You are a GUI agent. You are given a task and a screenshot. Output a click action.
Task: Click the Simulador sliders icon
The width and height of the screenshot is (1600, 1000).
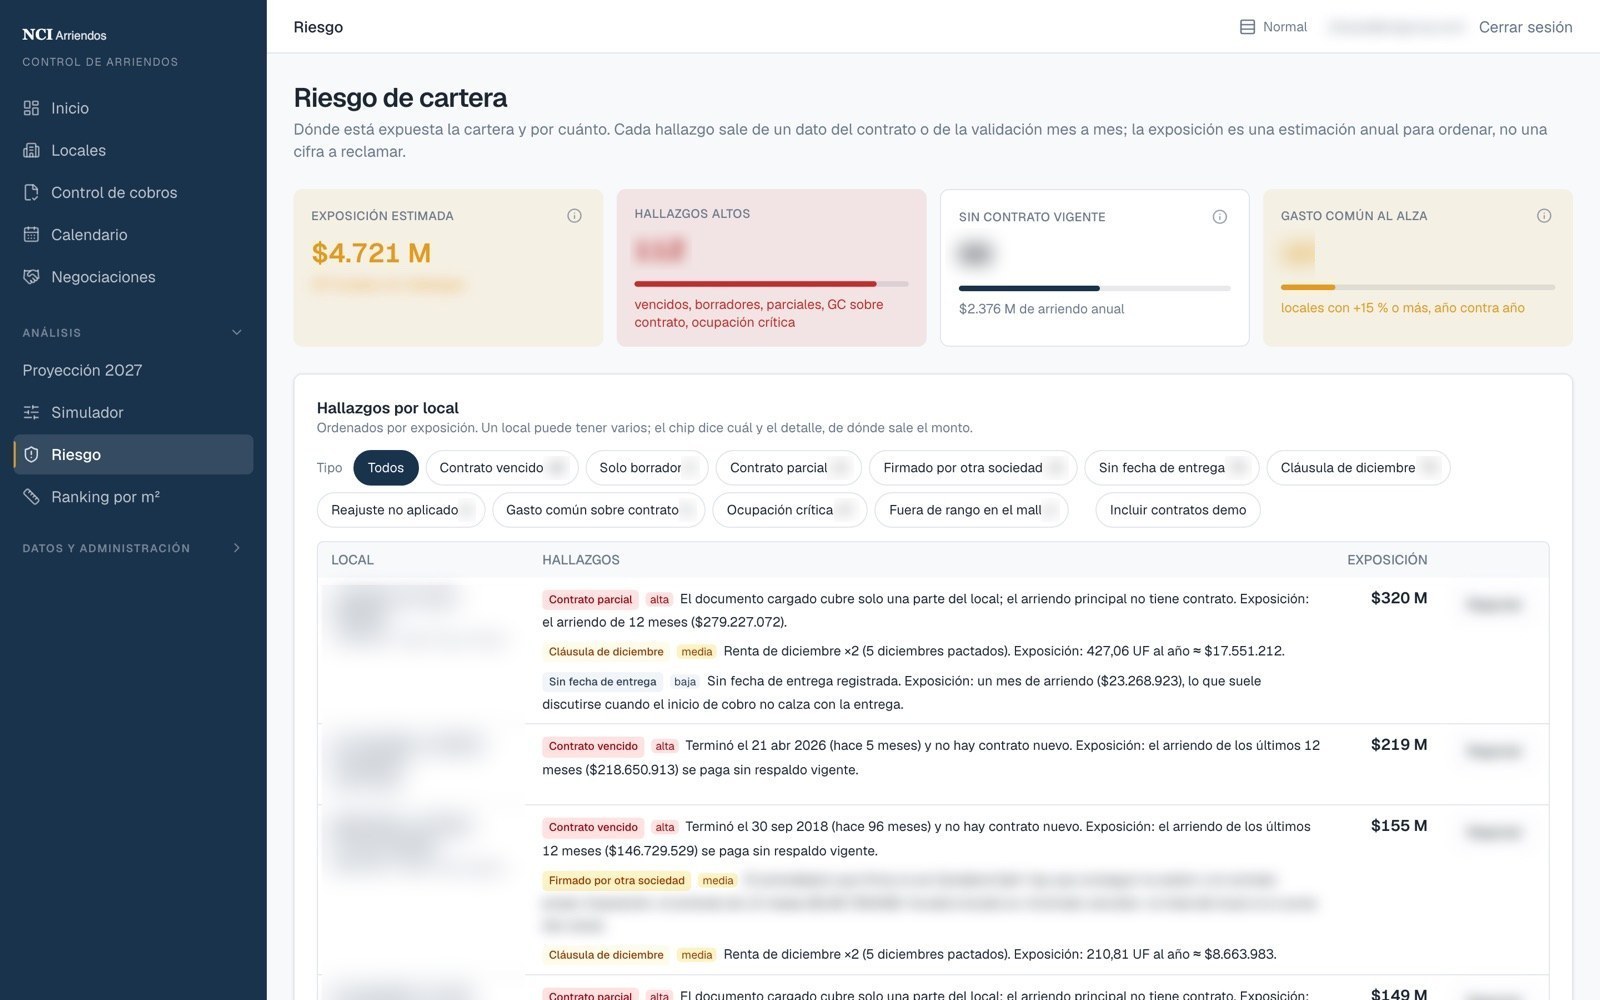pos(31,412)
